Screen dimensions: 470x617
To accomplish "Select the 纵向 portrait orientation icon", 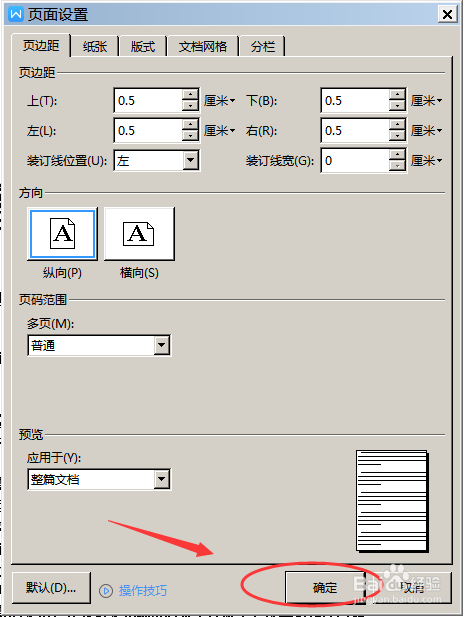I will (x=63, y=234).
